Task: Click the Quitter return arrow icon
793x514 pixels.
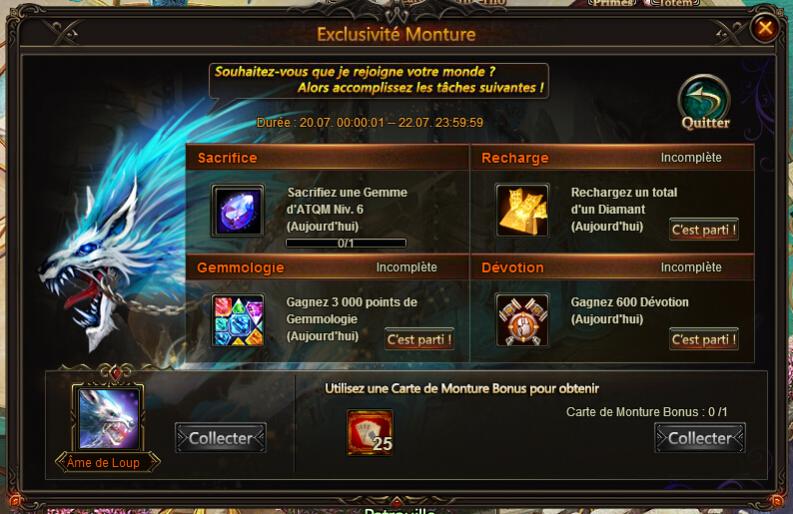Action: click(704, 97)
